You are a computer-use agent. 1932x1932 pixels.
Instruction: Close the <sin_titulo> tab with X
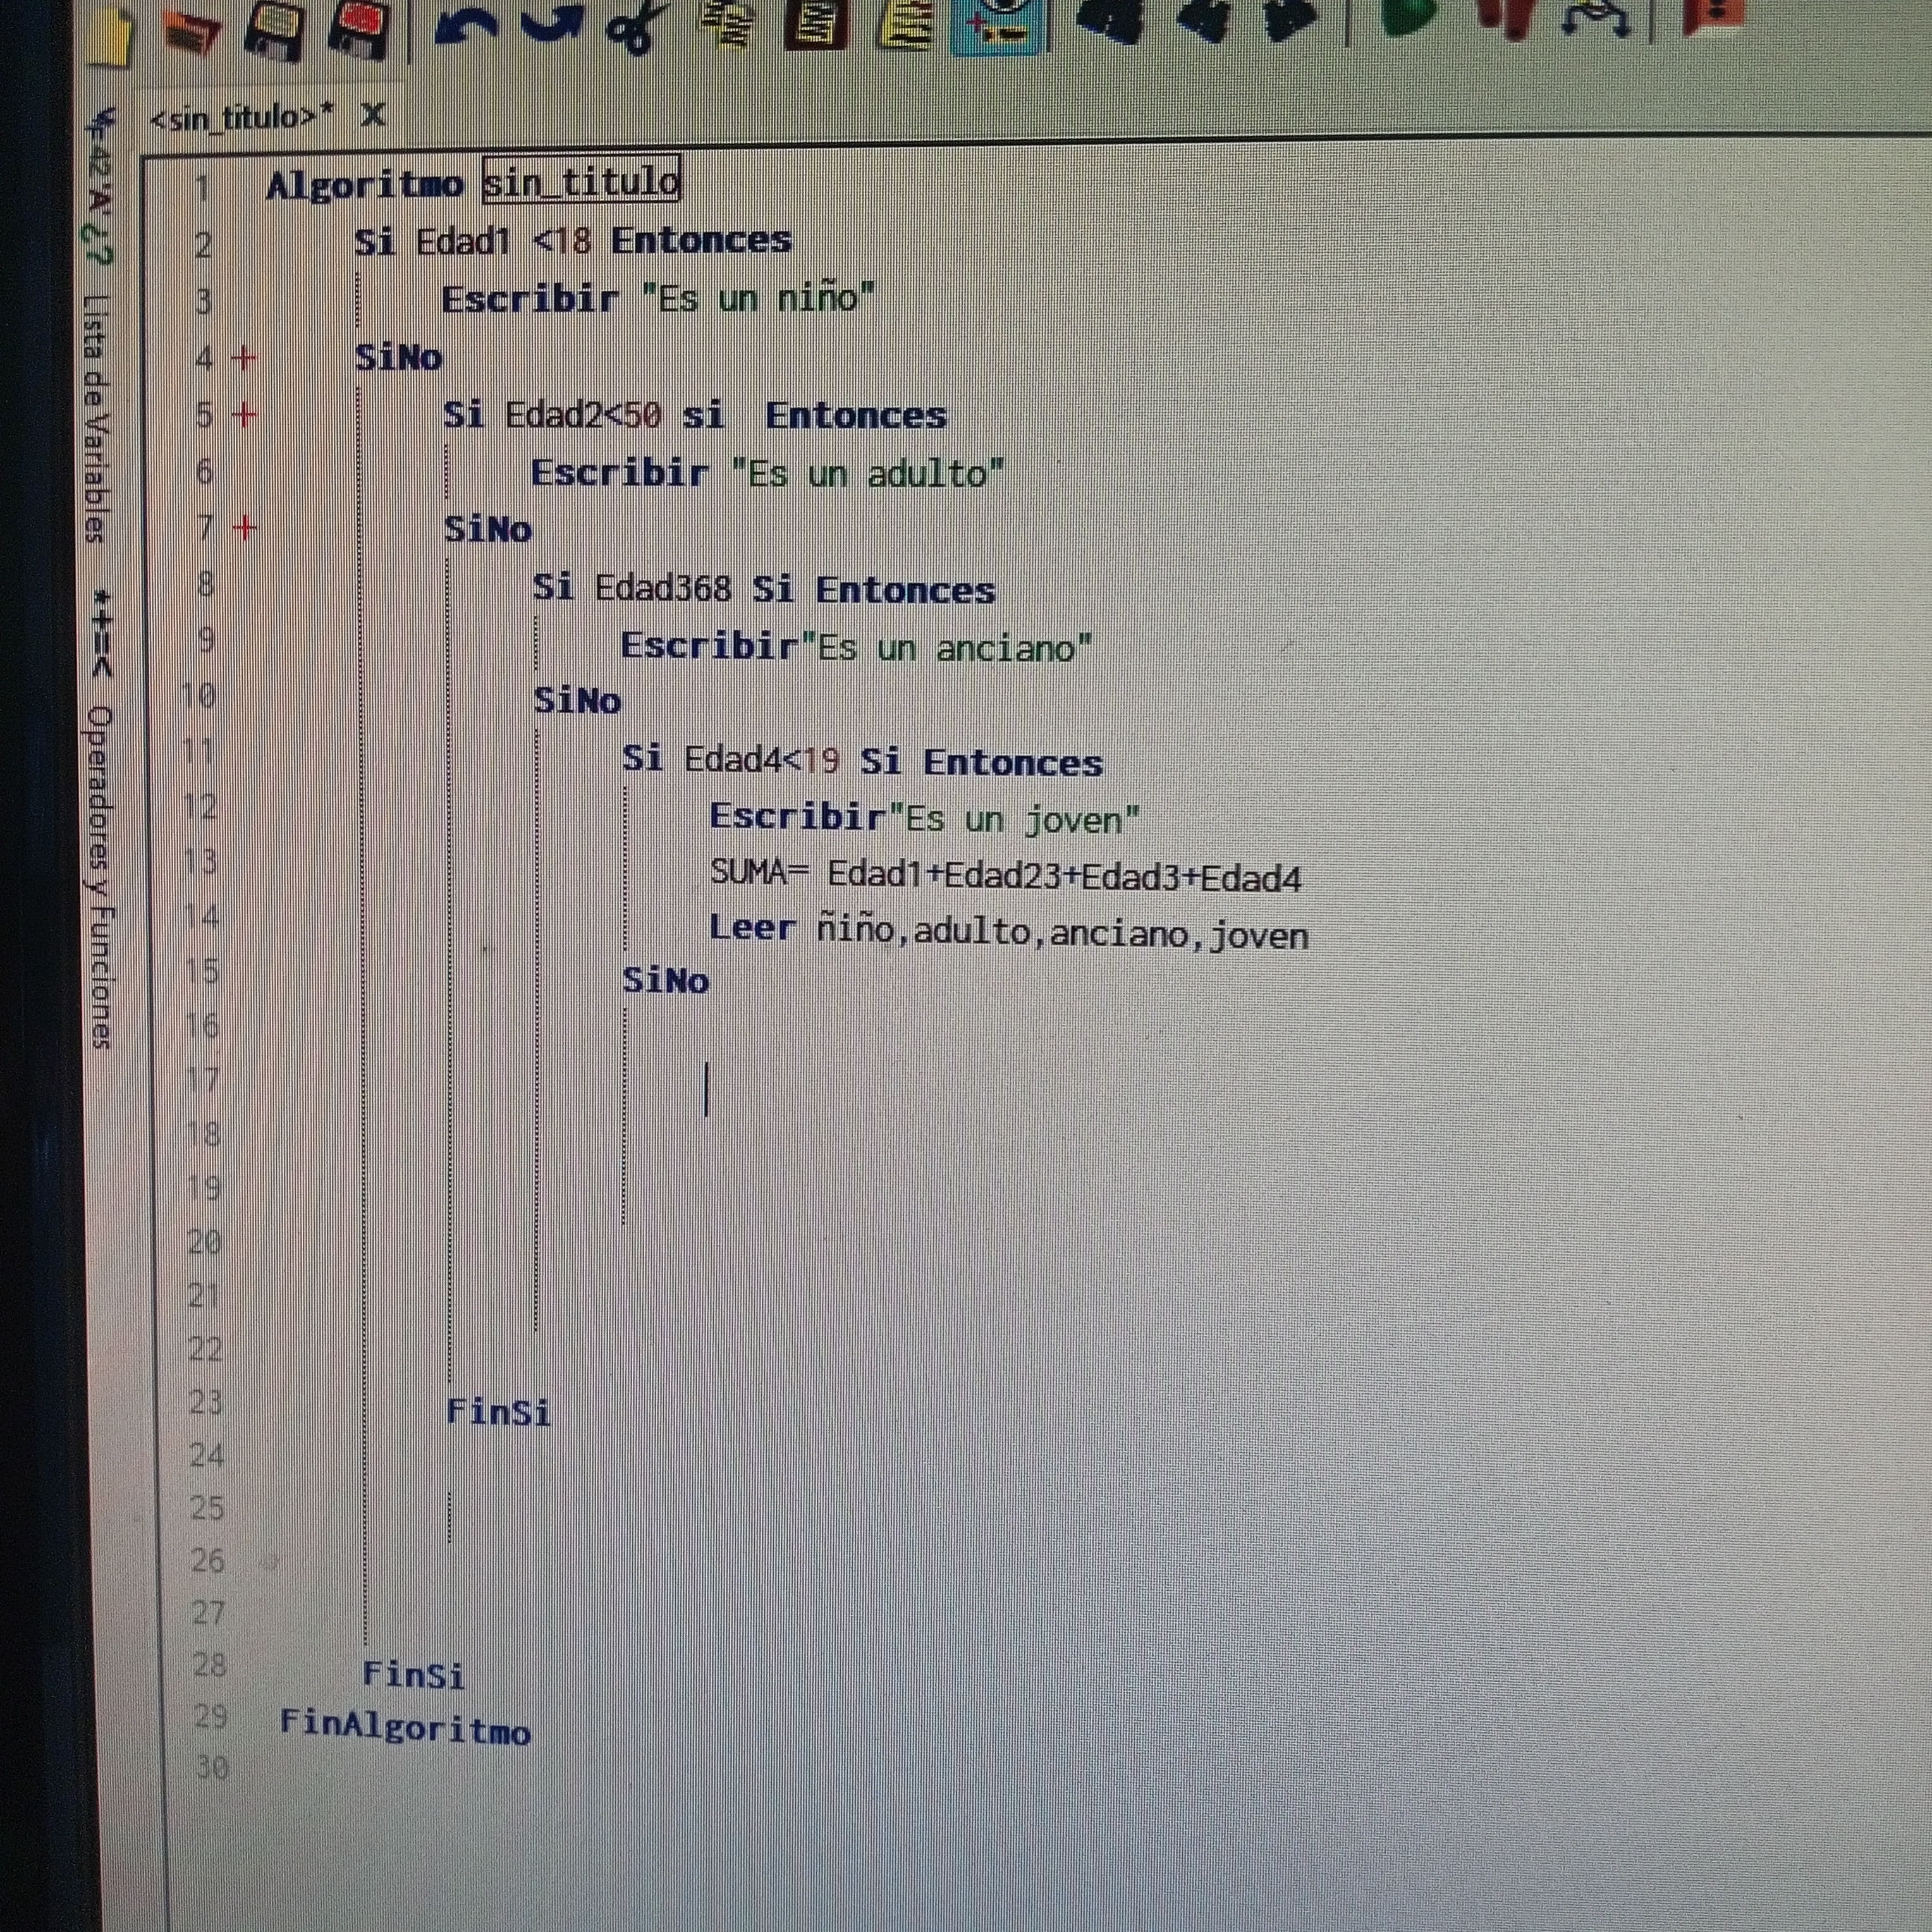tap(373, 115)
